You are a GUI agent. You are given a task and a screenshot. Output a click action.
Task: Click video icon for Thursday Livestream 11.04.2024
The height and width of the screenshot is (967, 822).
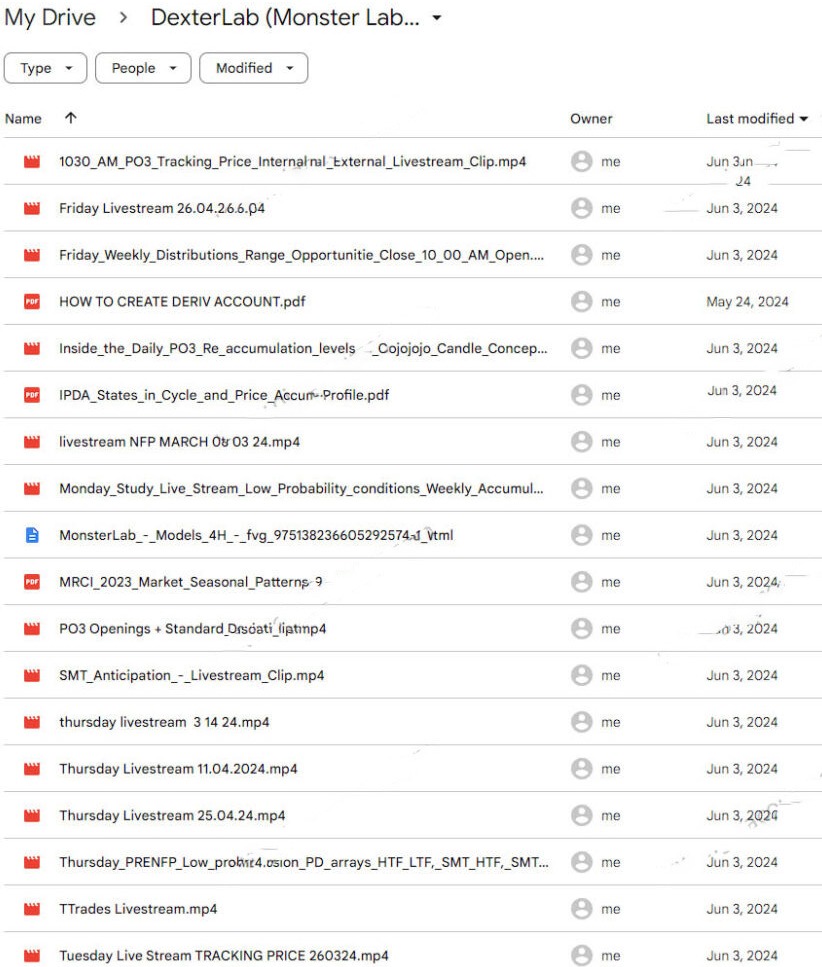coord(32,769)
